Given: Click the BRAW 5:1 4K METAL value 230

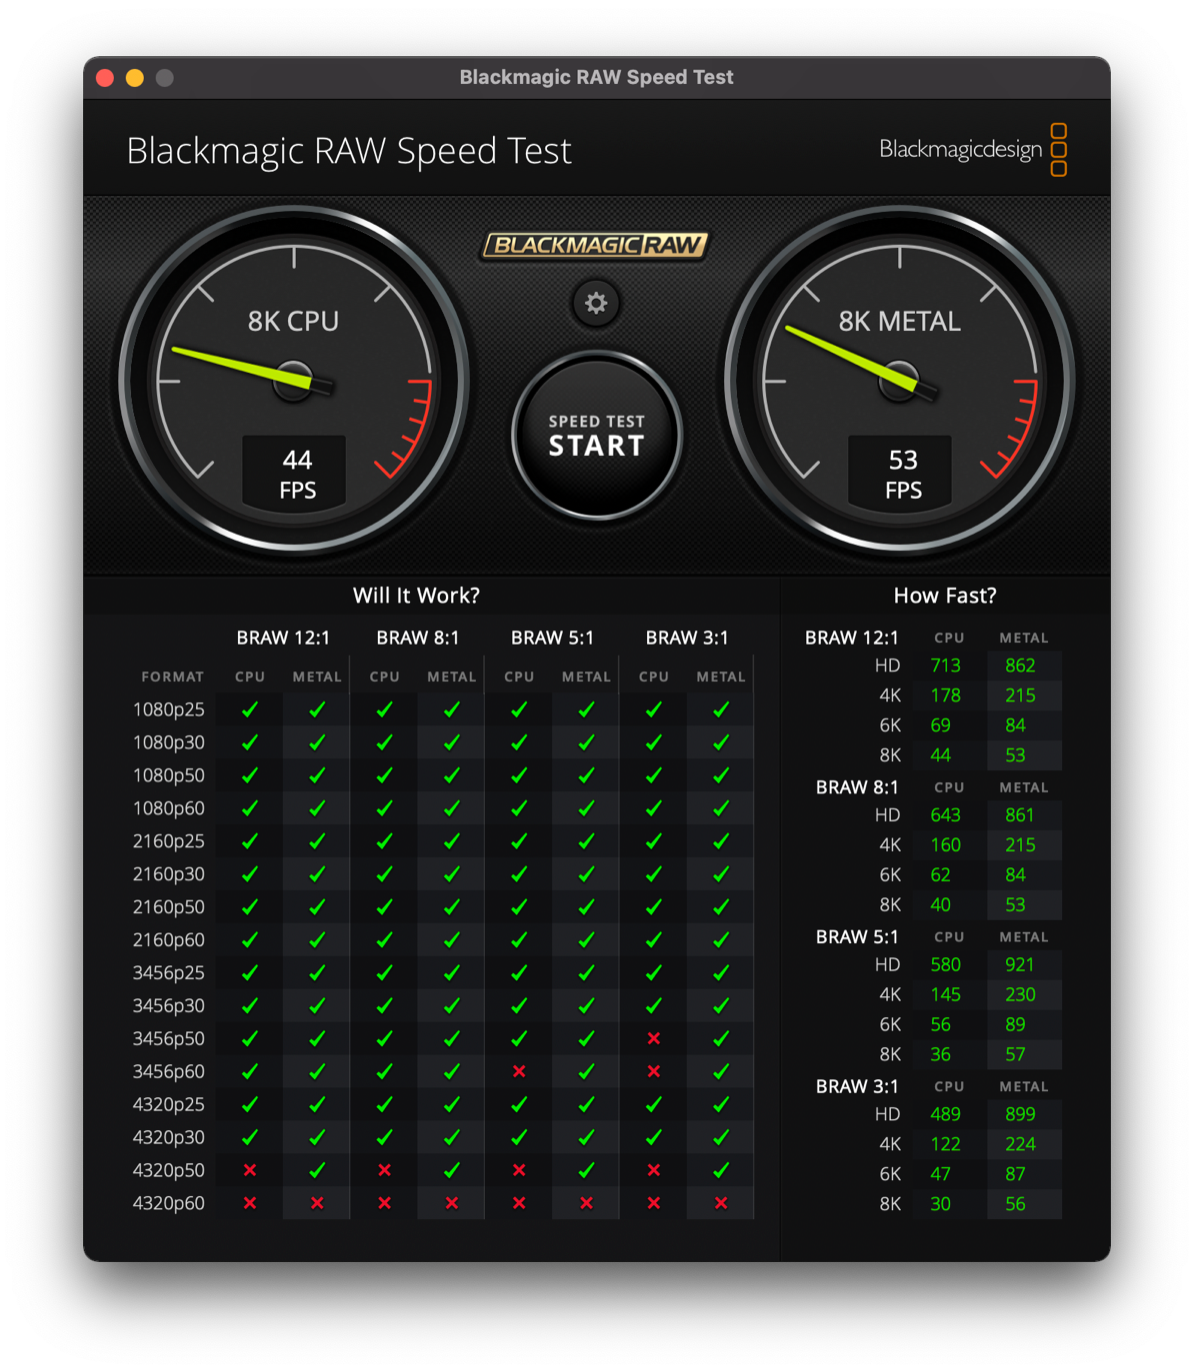Looking at the screenshot, I should 1020,995.
